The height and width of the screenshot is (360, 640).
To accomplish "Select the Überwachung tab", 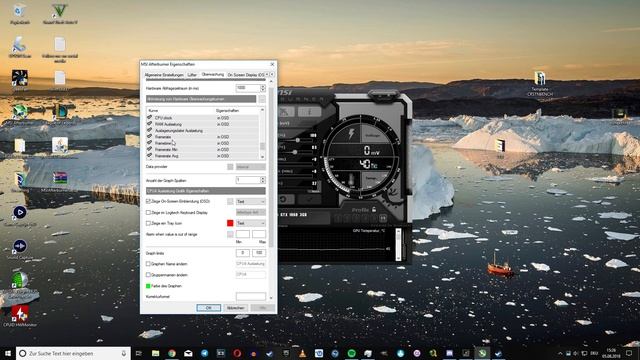I will 213,74.
